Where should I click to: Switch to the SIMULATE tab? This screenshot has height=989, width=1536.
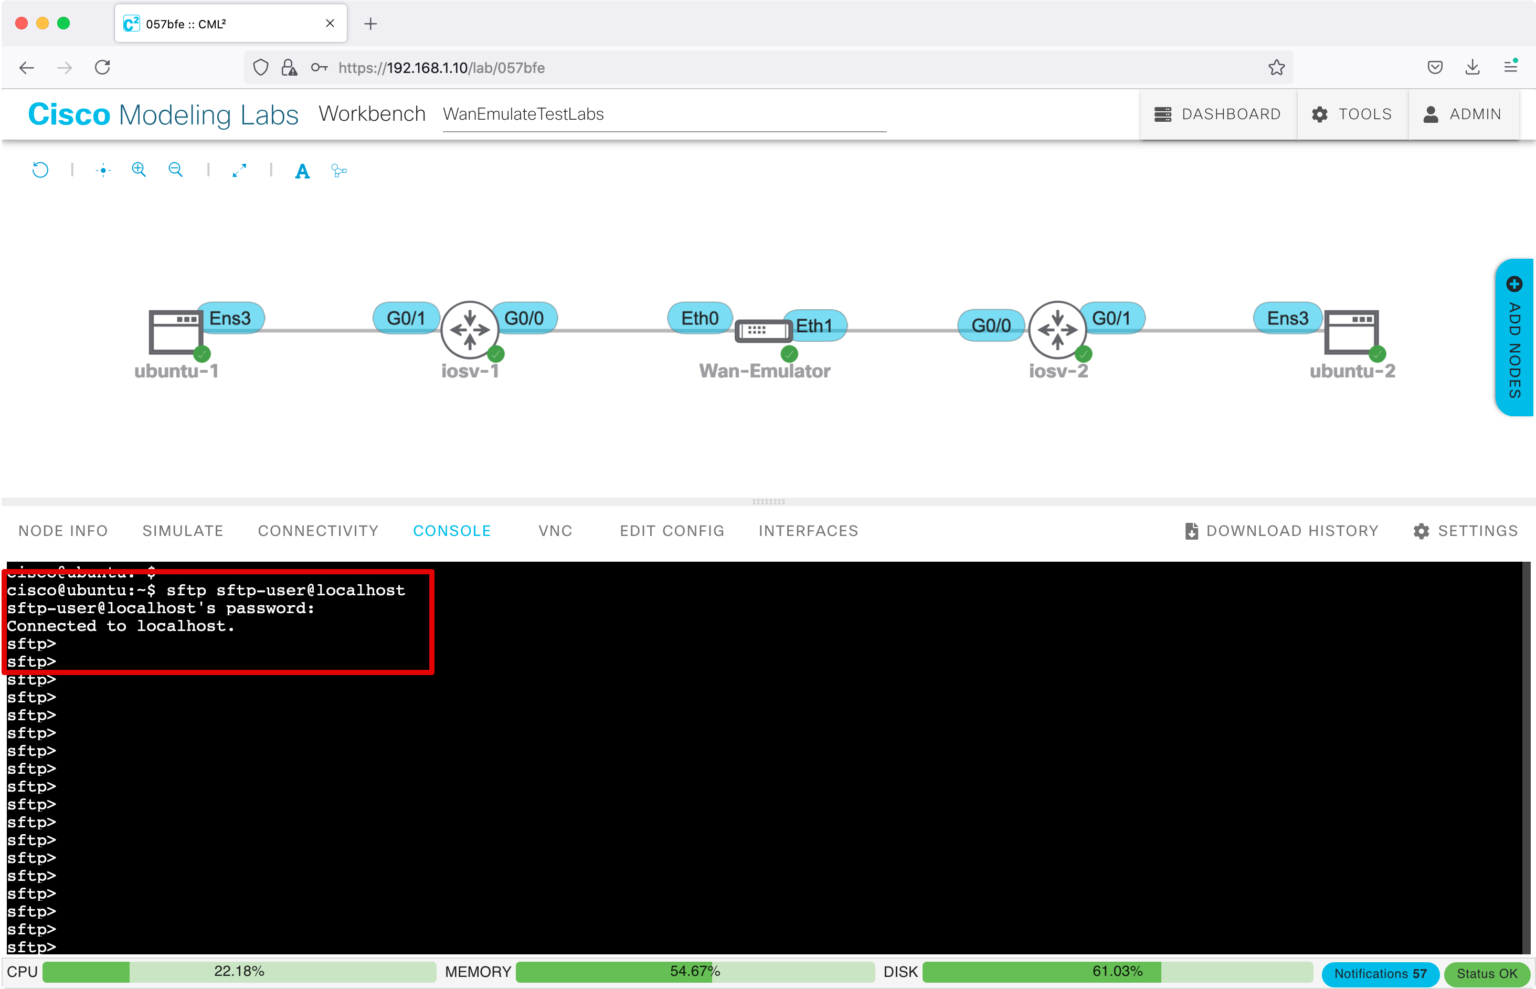[183, 531]
